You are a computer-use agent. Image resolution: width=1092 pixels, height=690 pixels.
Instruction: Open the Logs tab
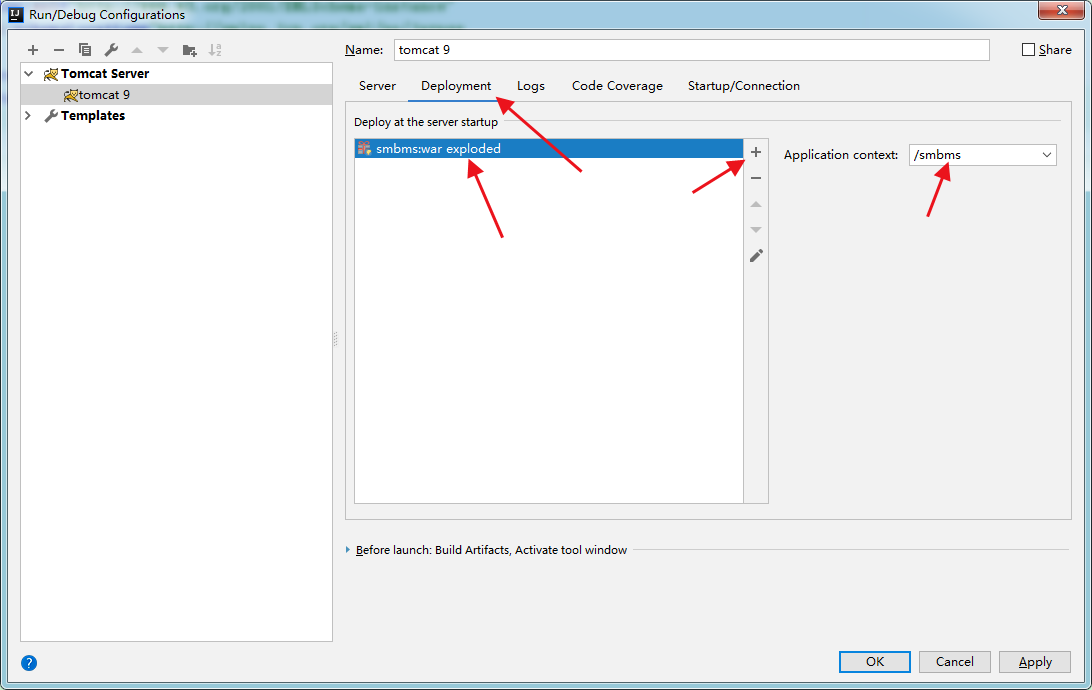click(x=531, y=86)
